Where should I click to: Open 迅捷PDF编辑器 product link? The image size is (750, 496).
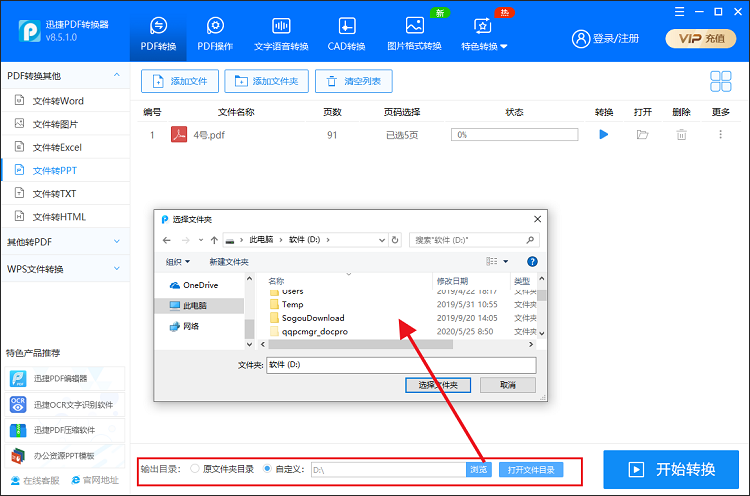65,379
